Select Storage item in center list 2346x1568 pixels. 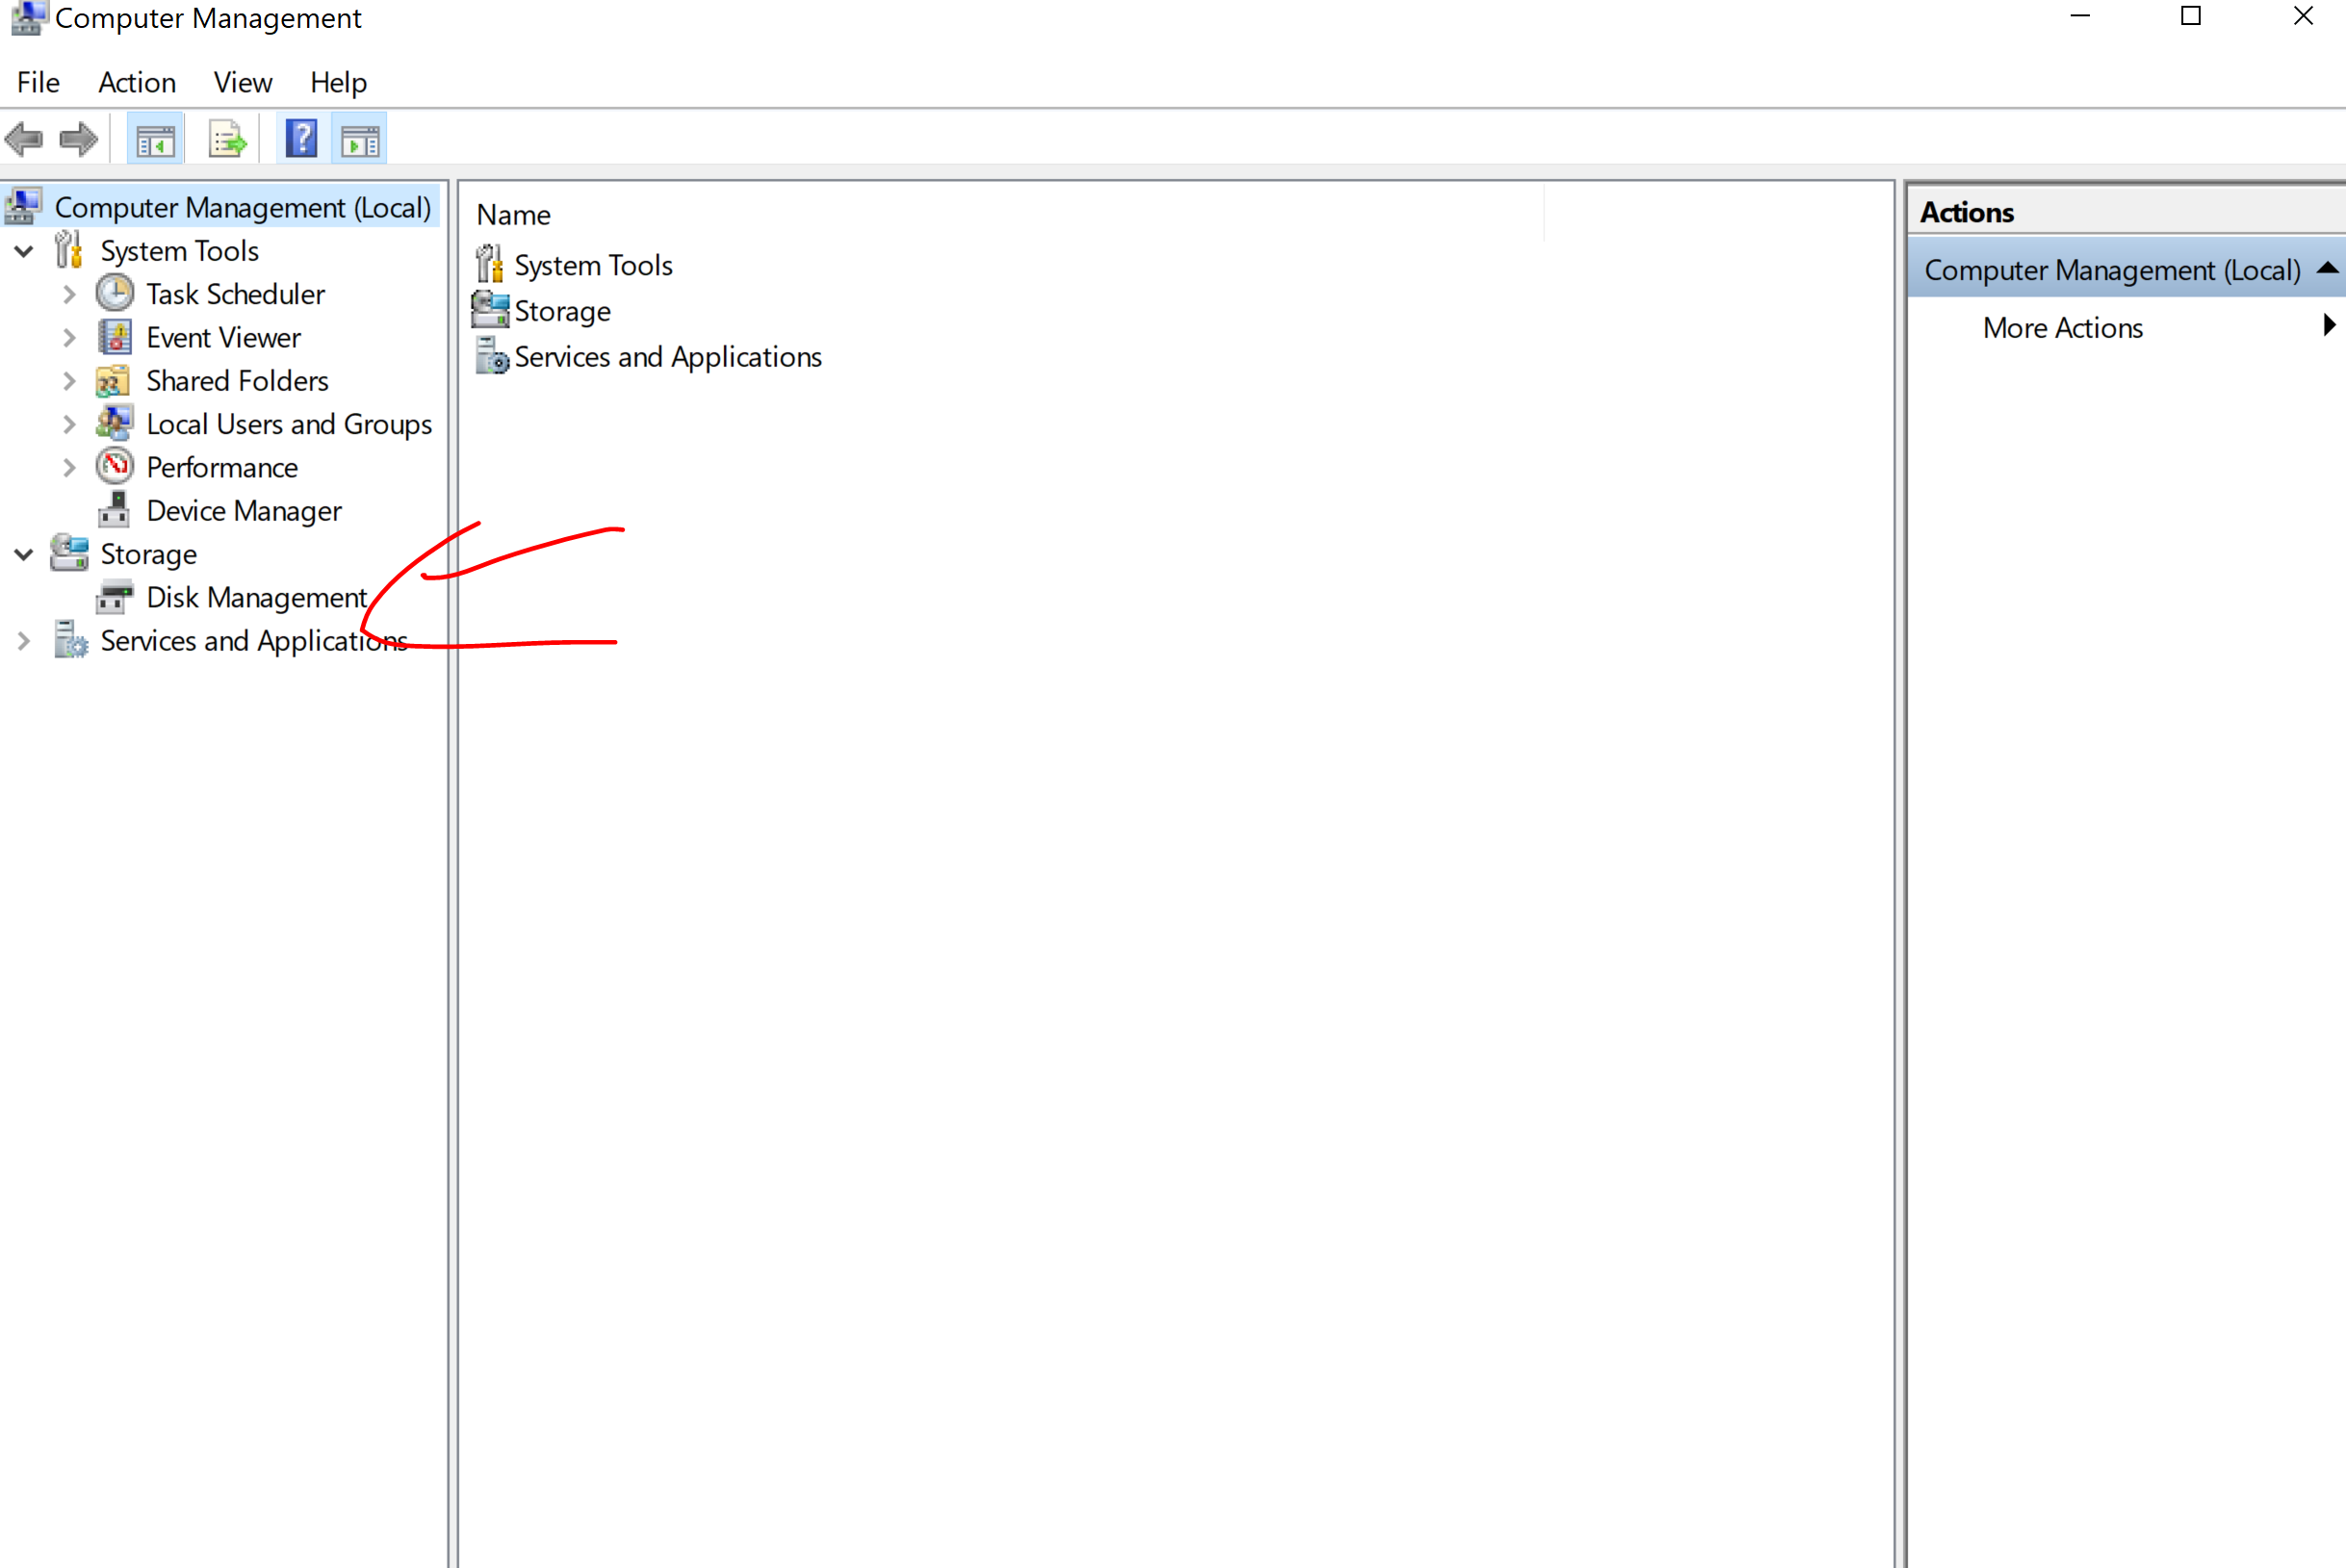click(562, 312)
